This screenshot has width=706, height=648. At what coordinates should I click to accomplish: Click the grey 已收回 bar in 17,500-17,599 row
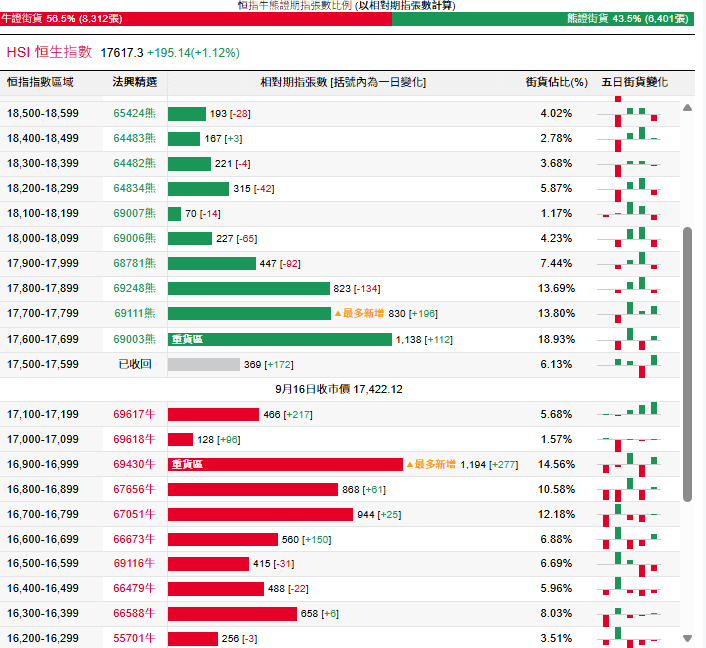click(203, 365)
